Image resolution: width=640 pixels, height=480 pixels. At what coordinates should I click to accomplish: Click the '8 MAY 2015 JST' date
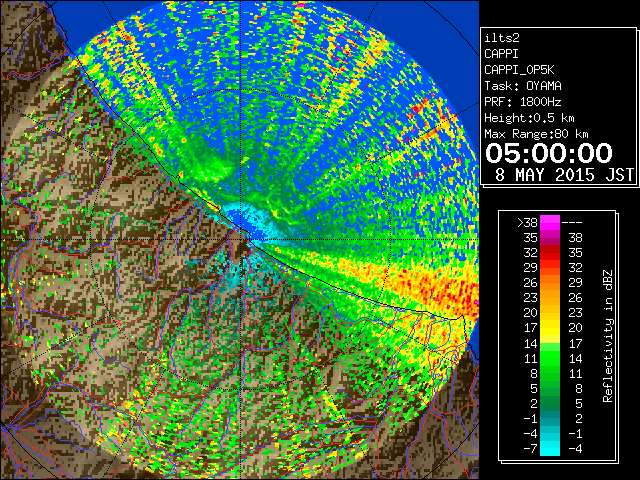tap(564, 175)
